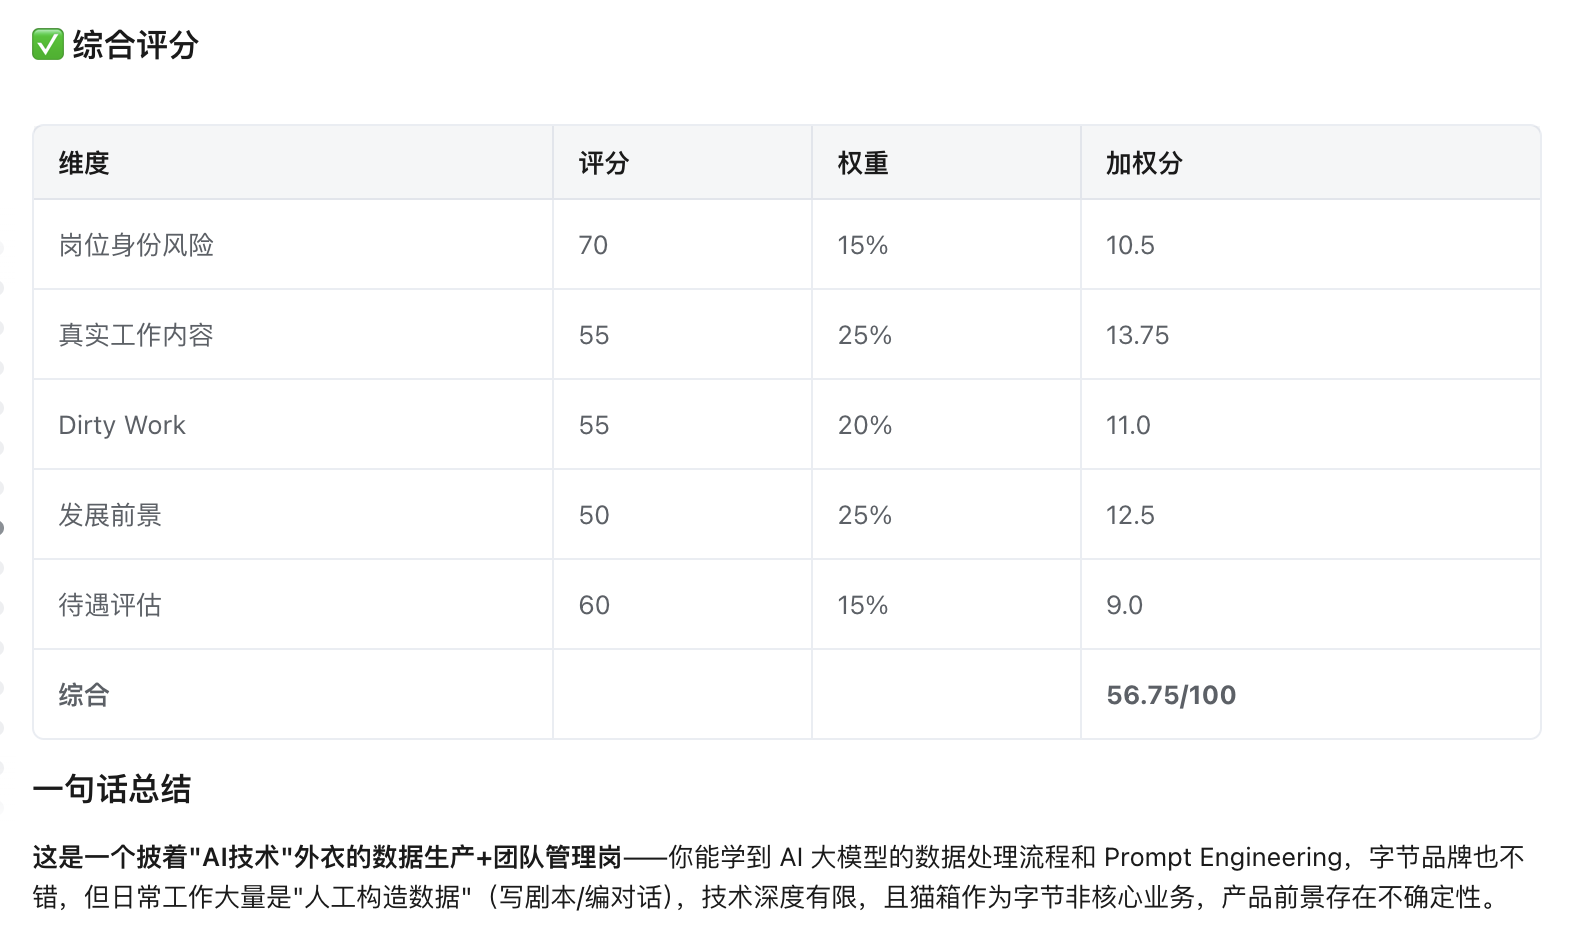Click the bold summary sentence starting 这是一个披着
Viewport: 1586px width, 938px height.
(327, 857)
